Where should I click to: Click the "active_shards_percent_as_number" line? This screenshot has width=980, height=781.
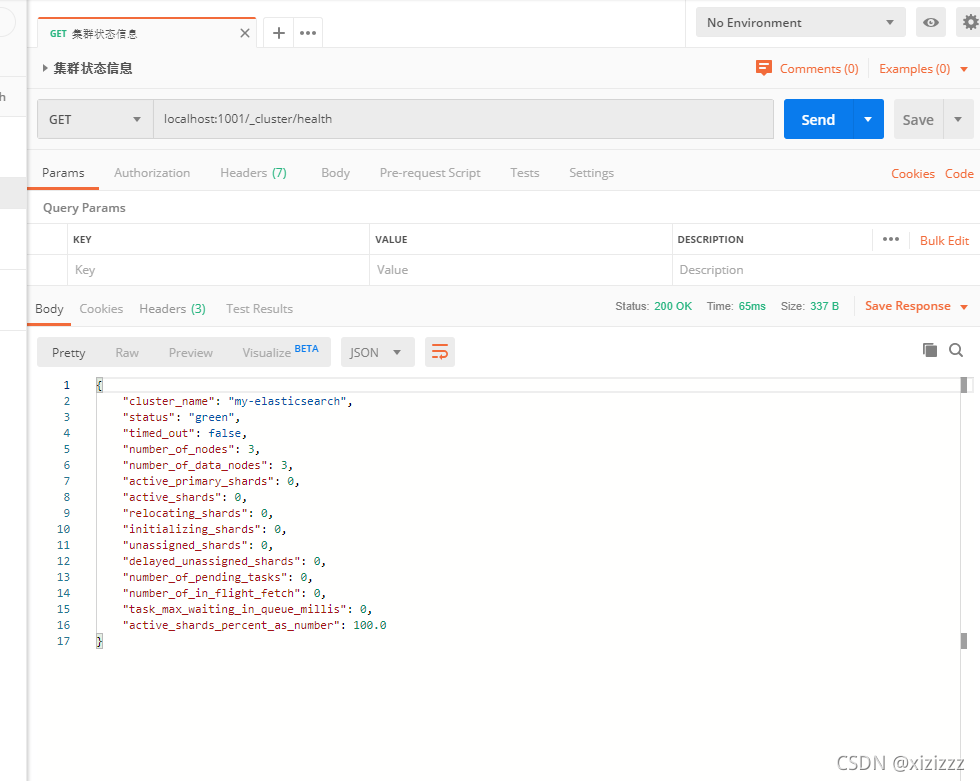254,625
